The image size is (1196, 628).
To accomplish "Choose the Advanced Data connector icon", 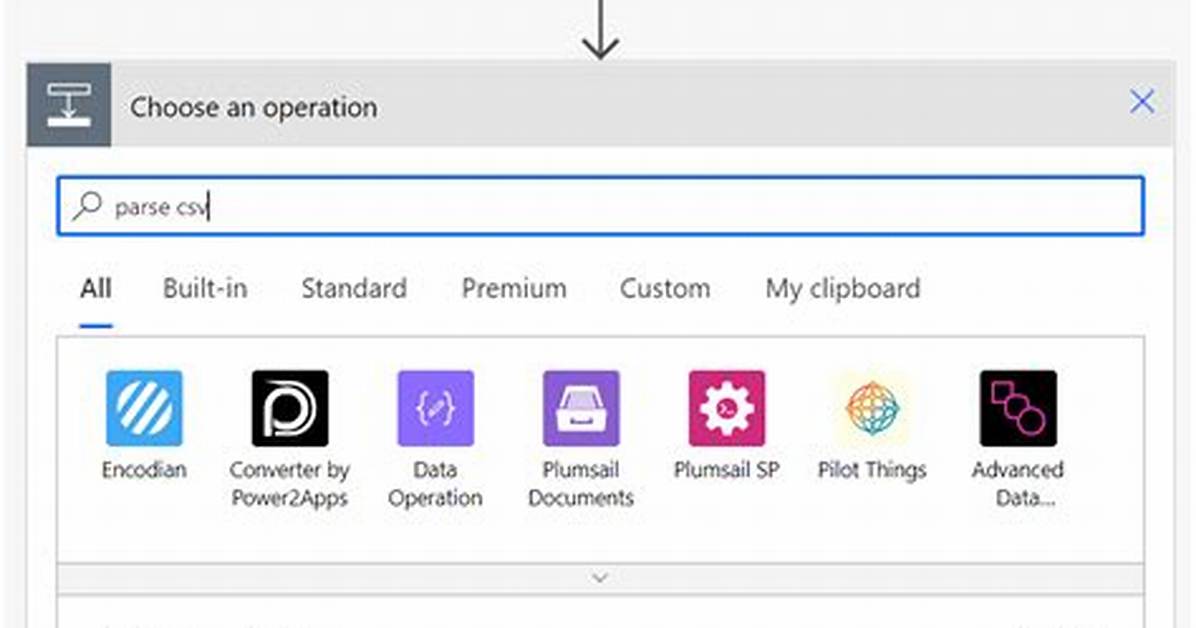I will (x=1018, y=408).
